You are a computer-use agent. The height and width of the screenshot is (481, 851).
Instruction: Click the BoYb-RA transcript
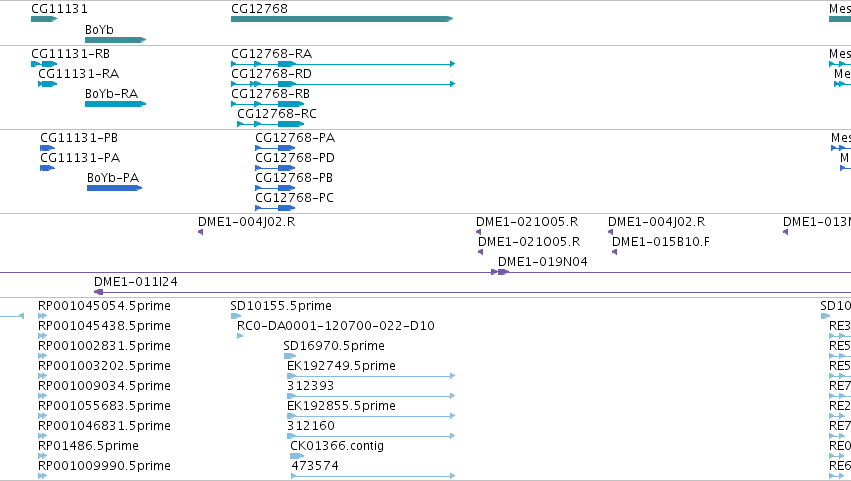[x=116, y=104]
